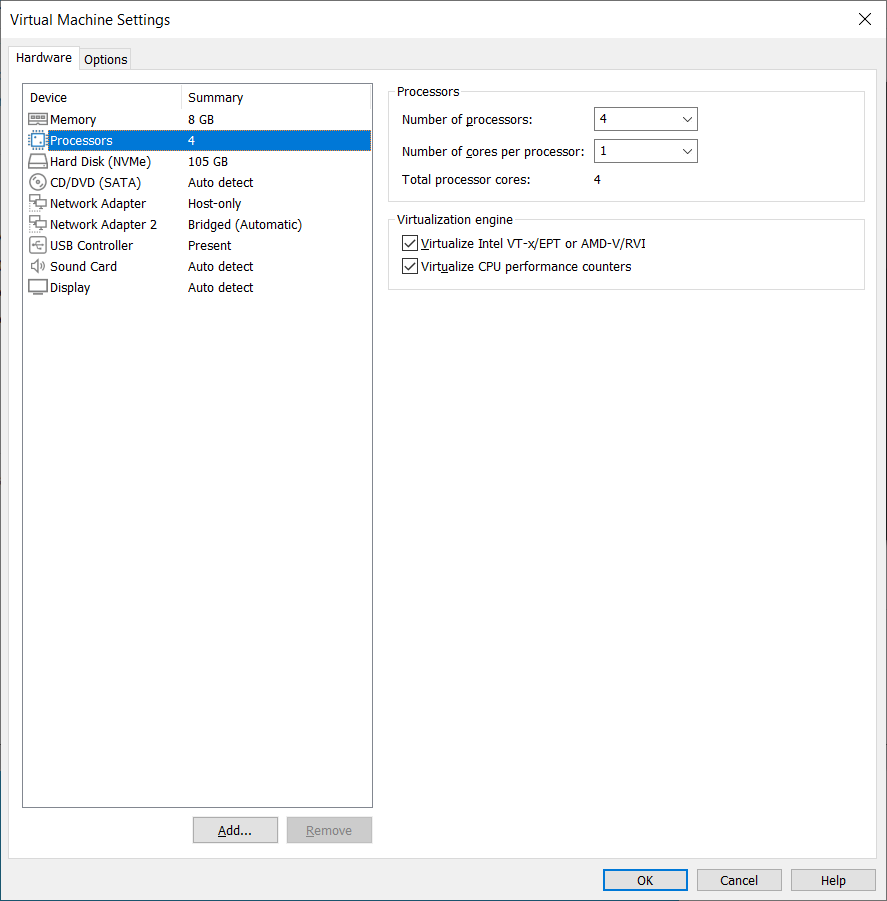Toggle Virtualize CPU performance counters checkbox
The width and height of the screenshot is (887, 901).
409,266
